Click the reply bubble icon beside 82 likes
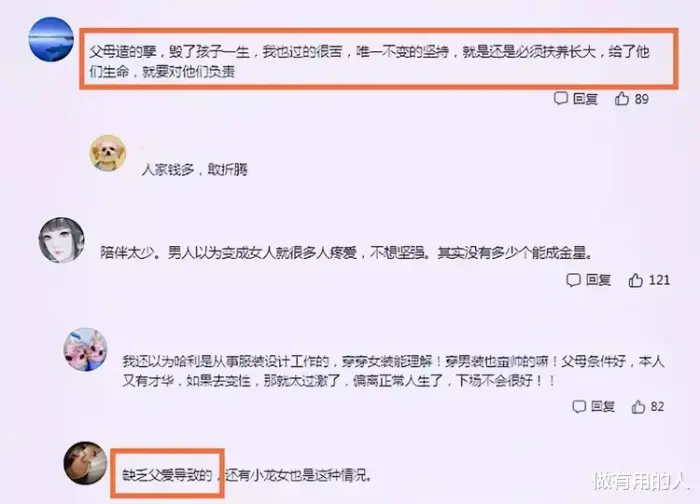 point(579,407)
